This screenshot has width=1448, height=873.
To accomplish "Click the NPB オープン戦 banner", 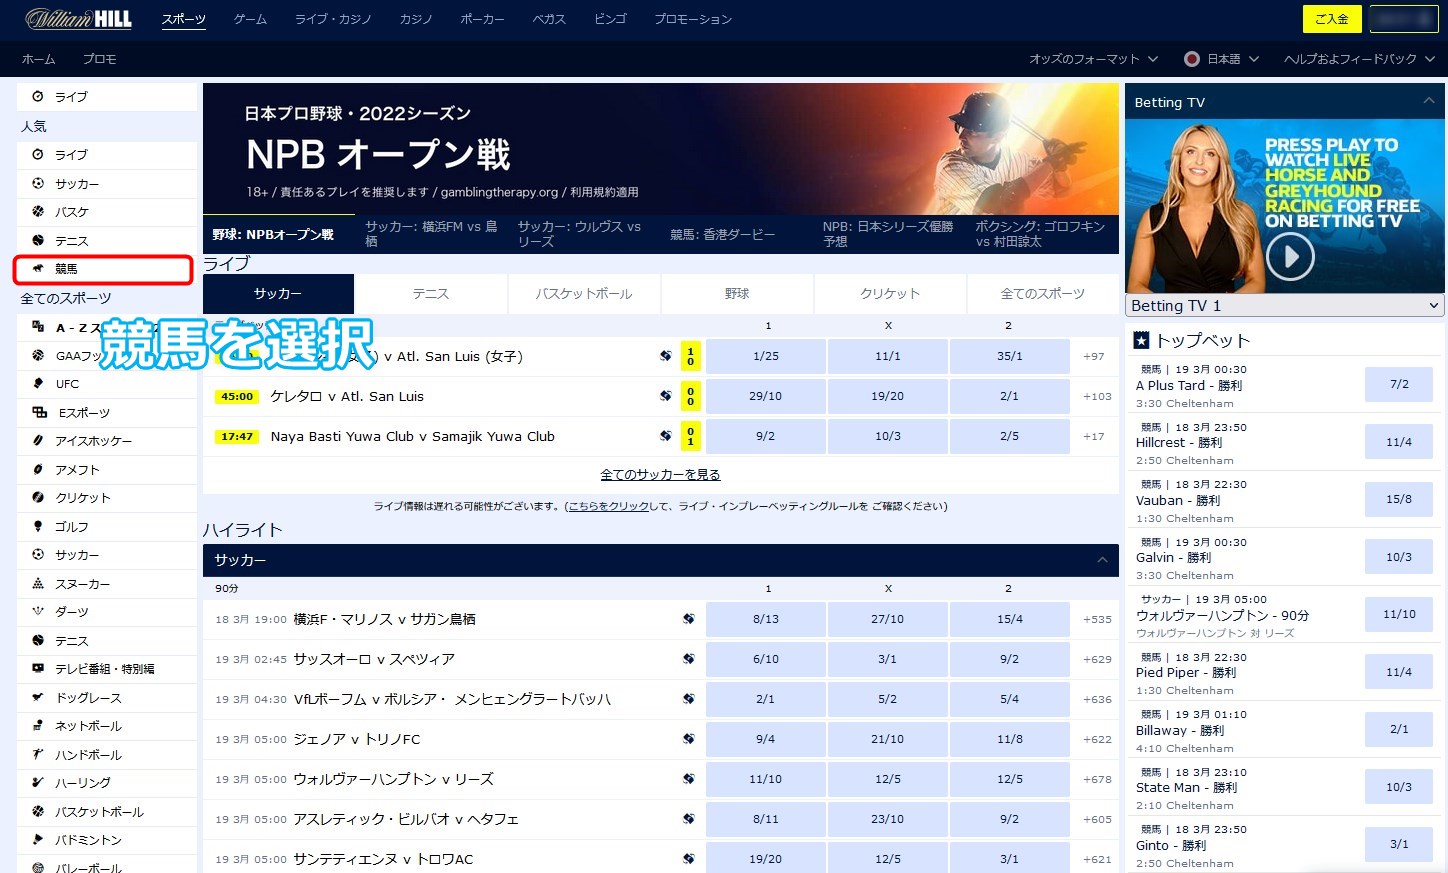I will [x=660, y=149].
